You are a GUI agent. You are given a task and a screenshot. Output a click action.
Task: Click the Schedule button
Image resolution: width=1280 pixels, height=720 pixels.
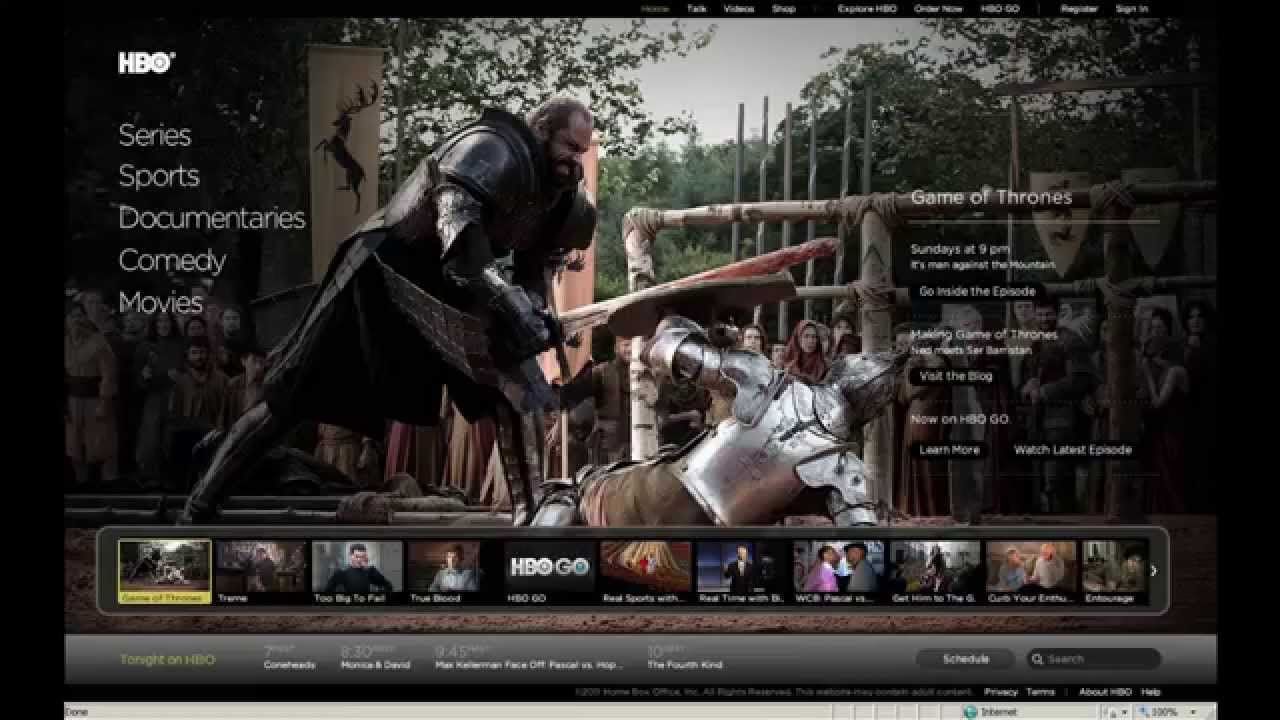coord(965,659)
